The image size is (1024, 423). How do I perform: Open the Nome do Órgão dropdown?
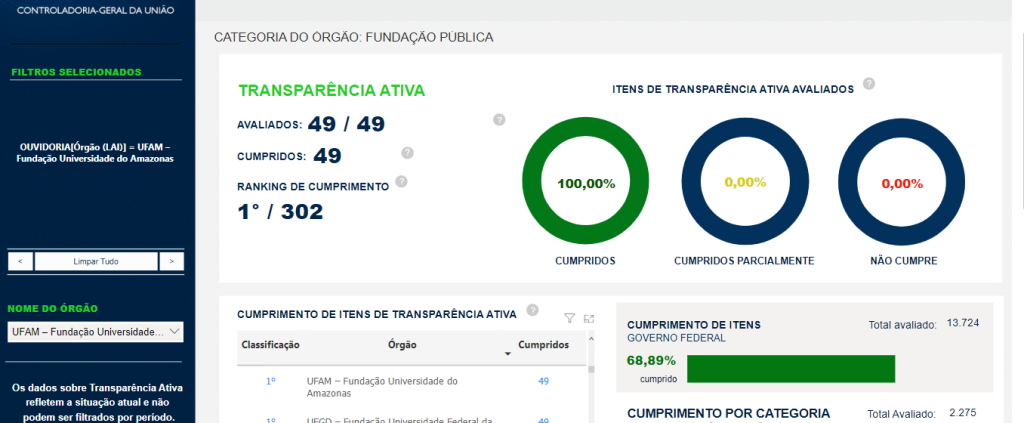(96, 331)
